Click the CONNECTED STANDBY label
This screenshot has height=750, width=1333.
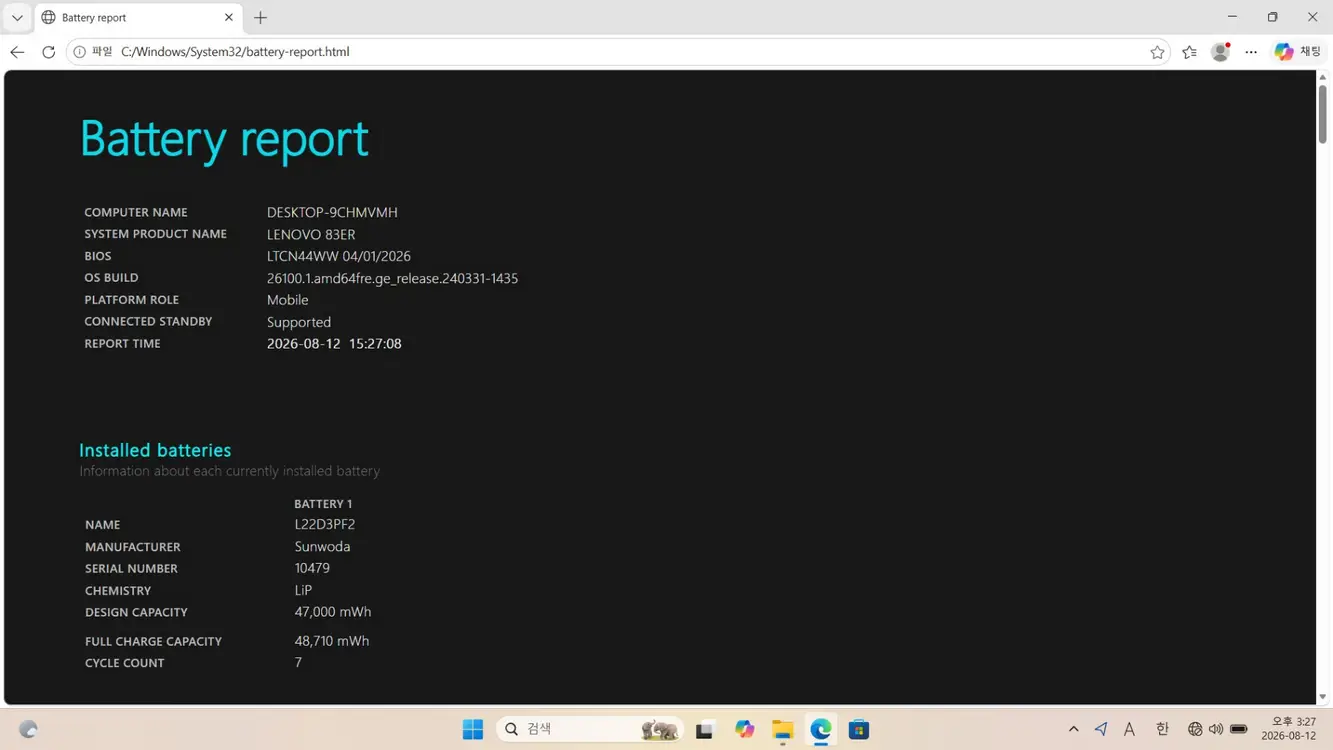tap(148, 322)
